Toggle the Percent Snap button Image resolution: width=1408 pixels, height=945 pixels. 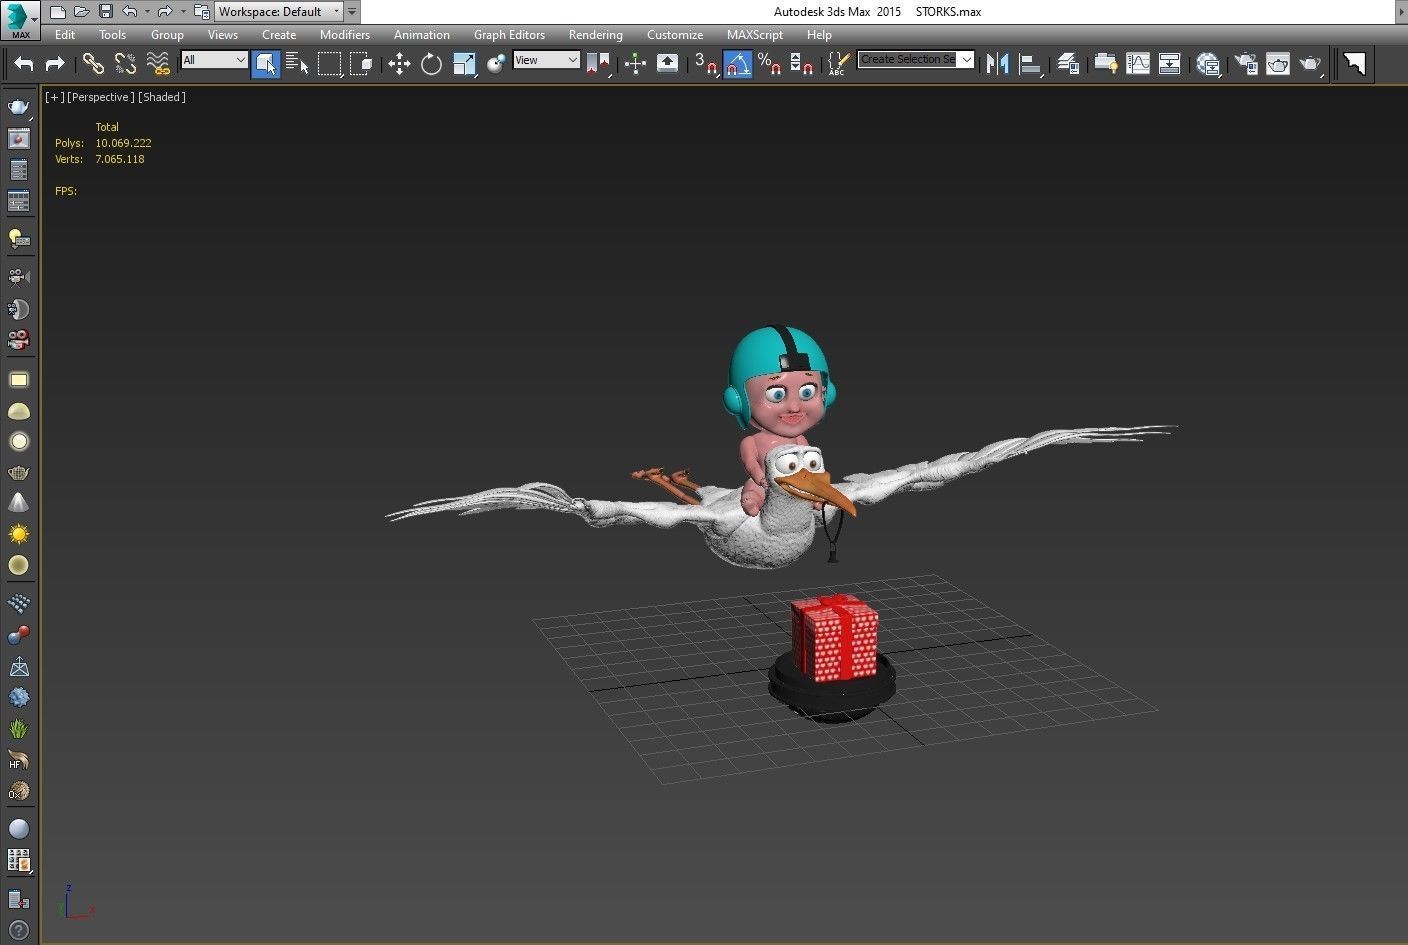[769, 64]
